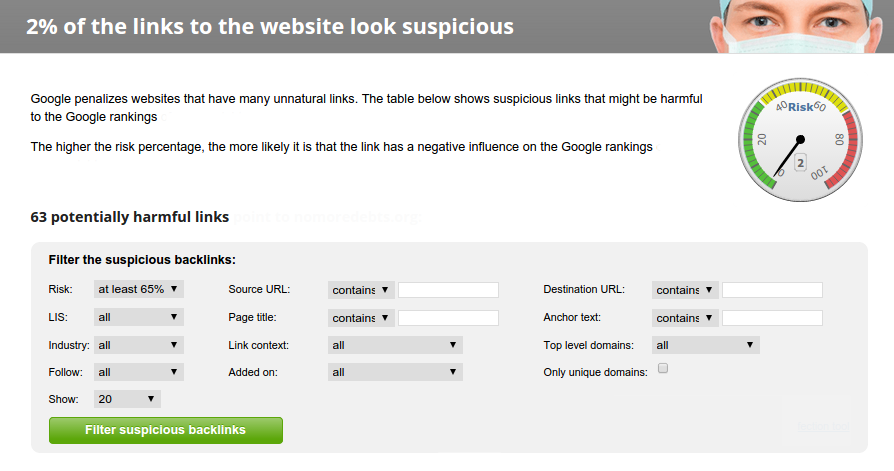Expand the Top level domains dropdown
The height and width of the screenshot is (471, 894).
705,345
